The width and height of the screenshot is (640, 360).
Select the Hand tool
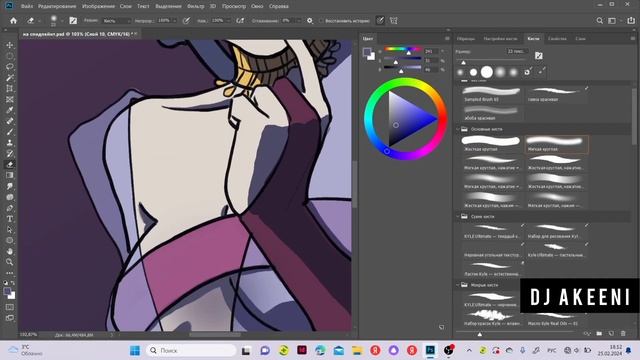tap(10, 251)
